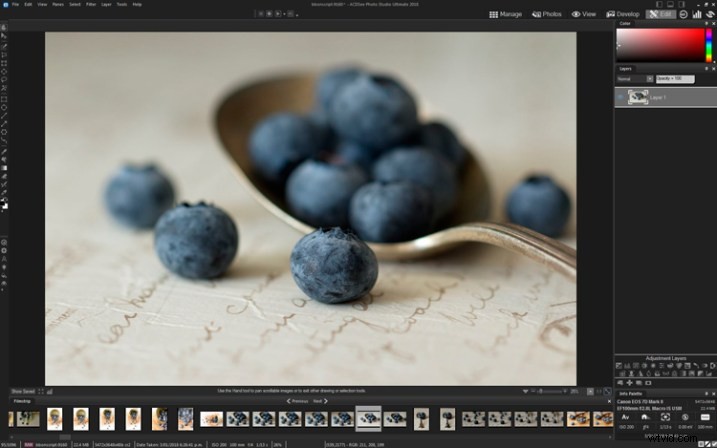Switch to View mode with eye icon
Viewport: 717px width, 448px height.
(x=584, y=14)
